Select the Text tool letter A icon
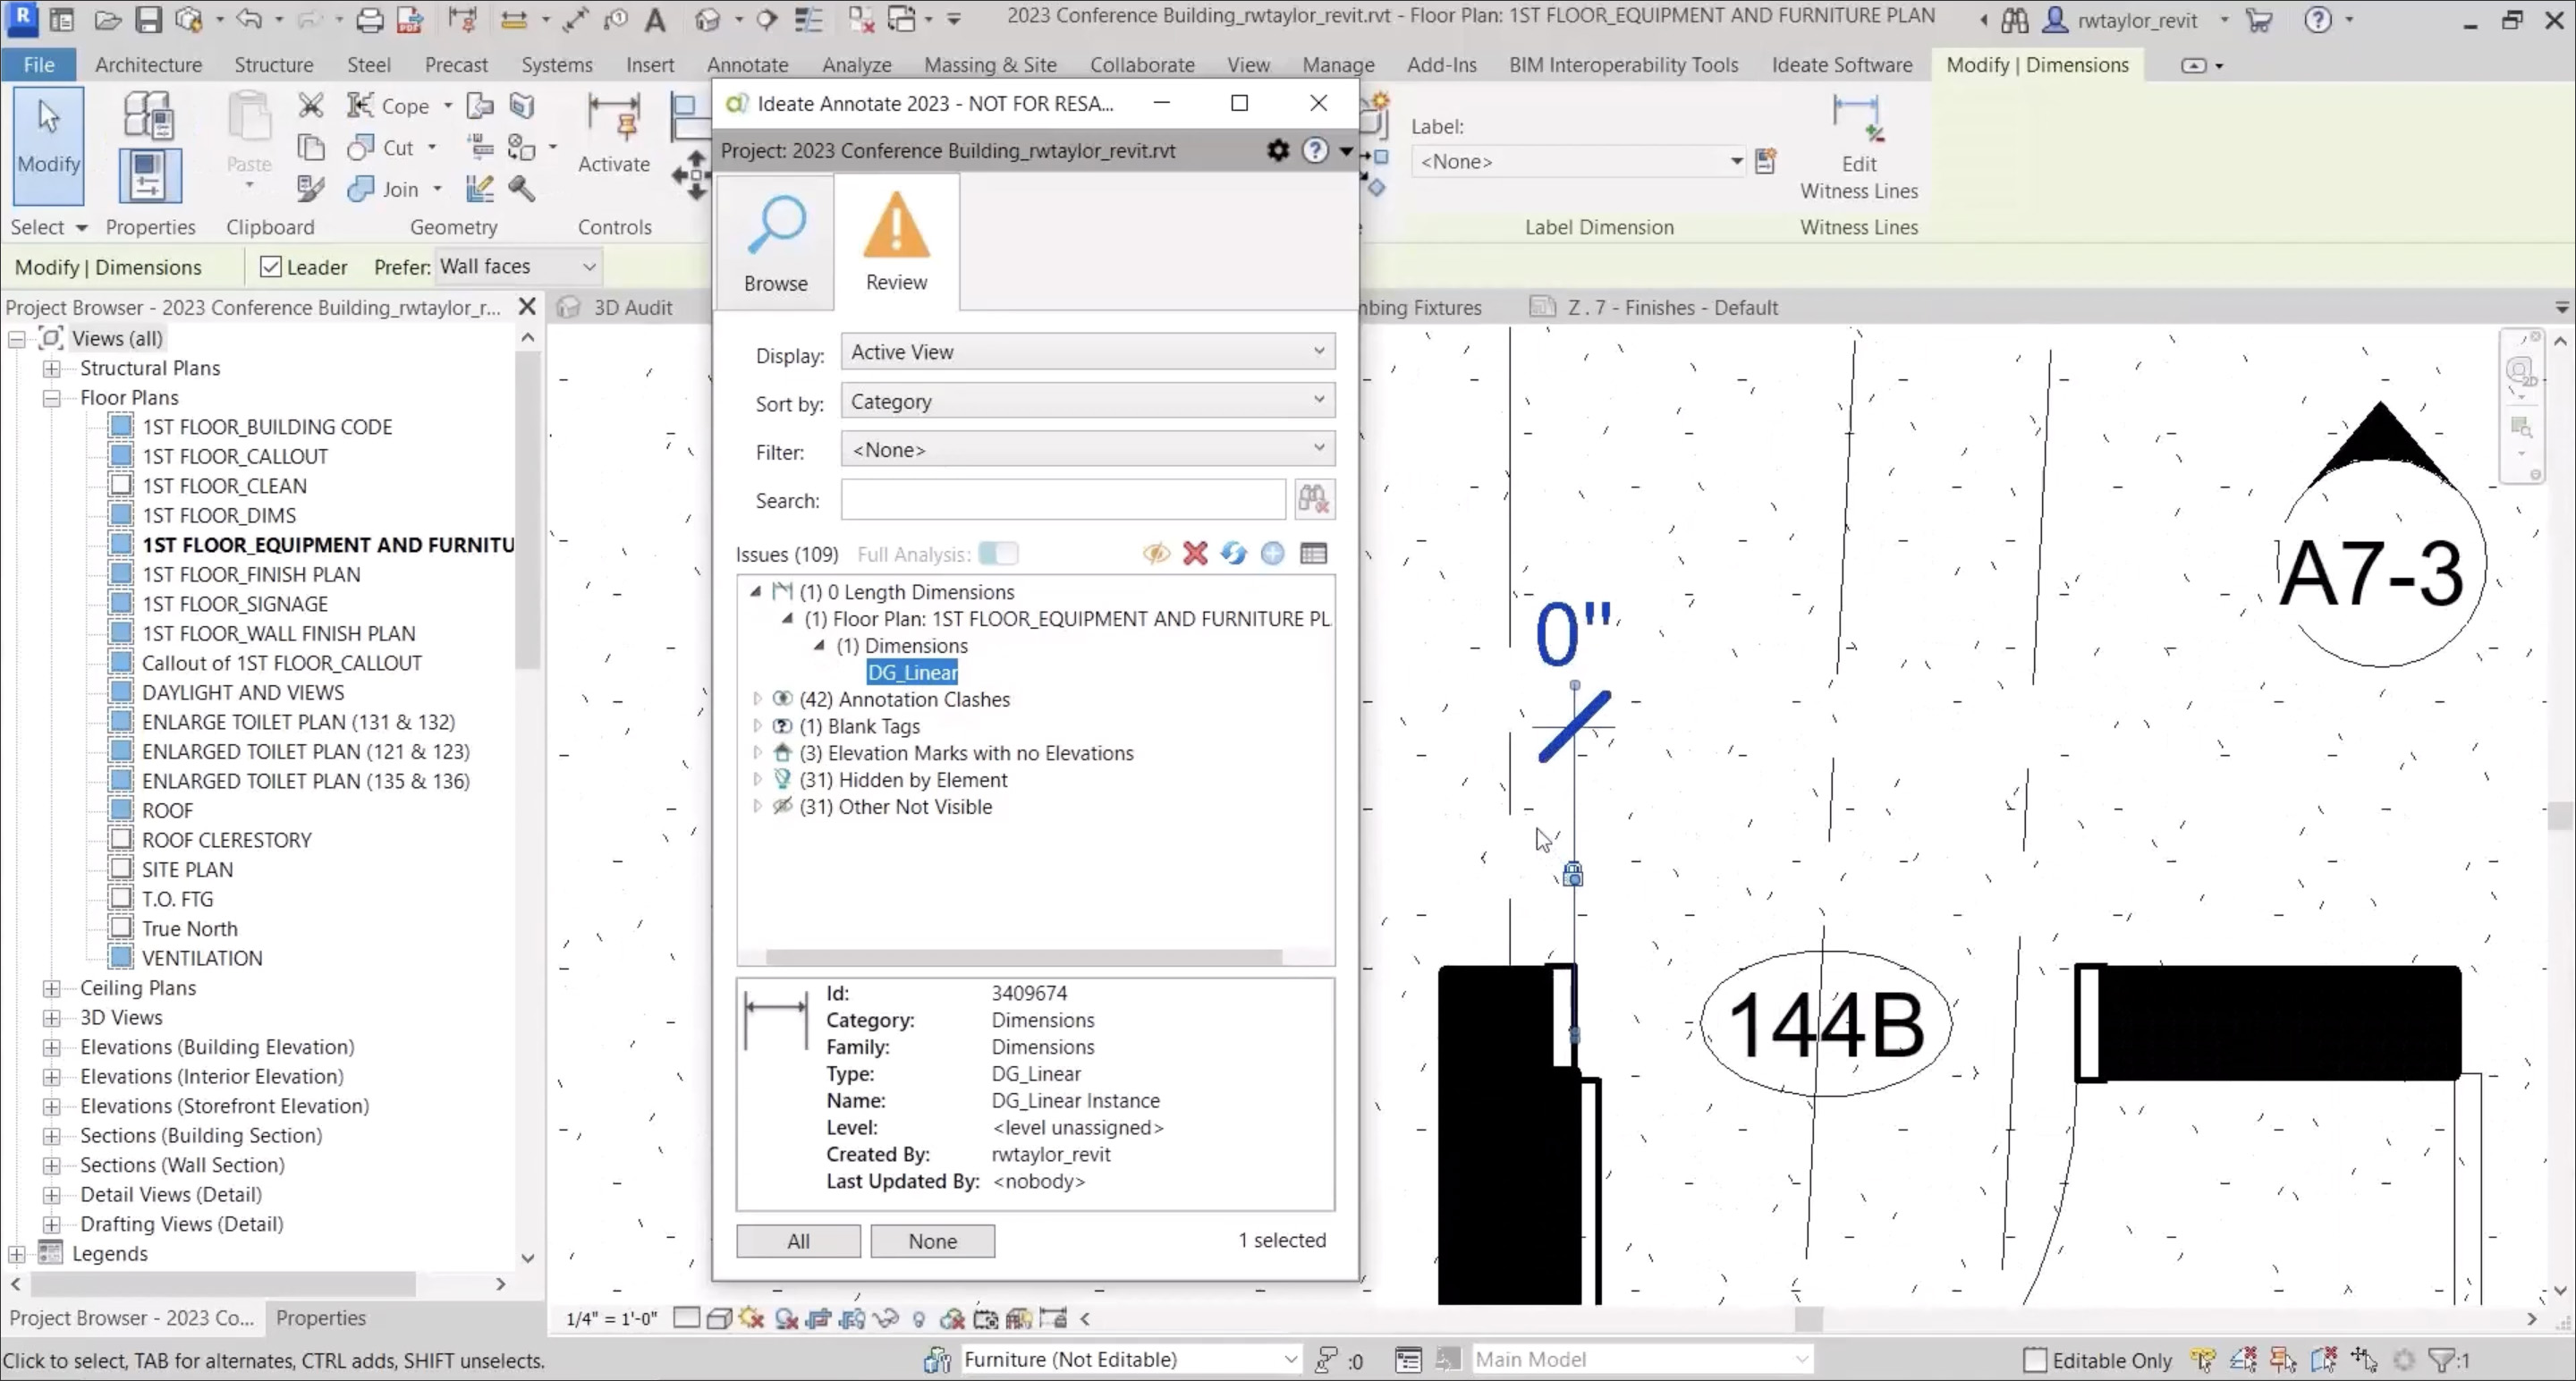2576x1381 pixels. [x=655, y=19]
